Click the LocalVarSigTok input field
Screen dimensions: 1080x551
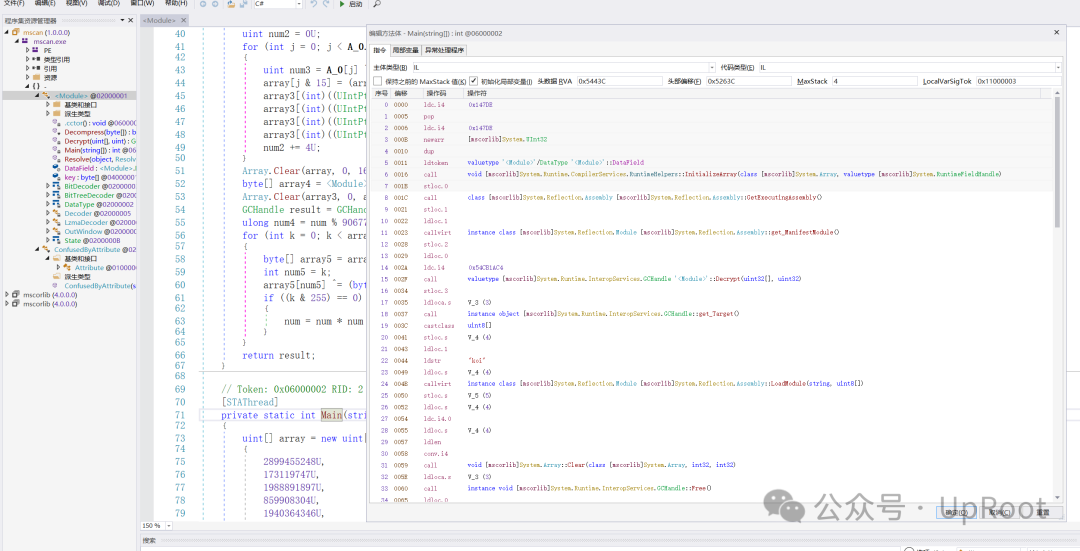coord(1019,81)
